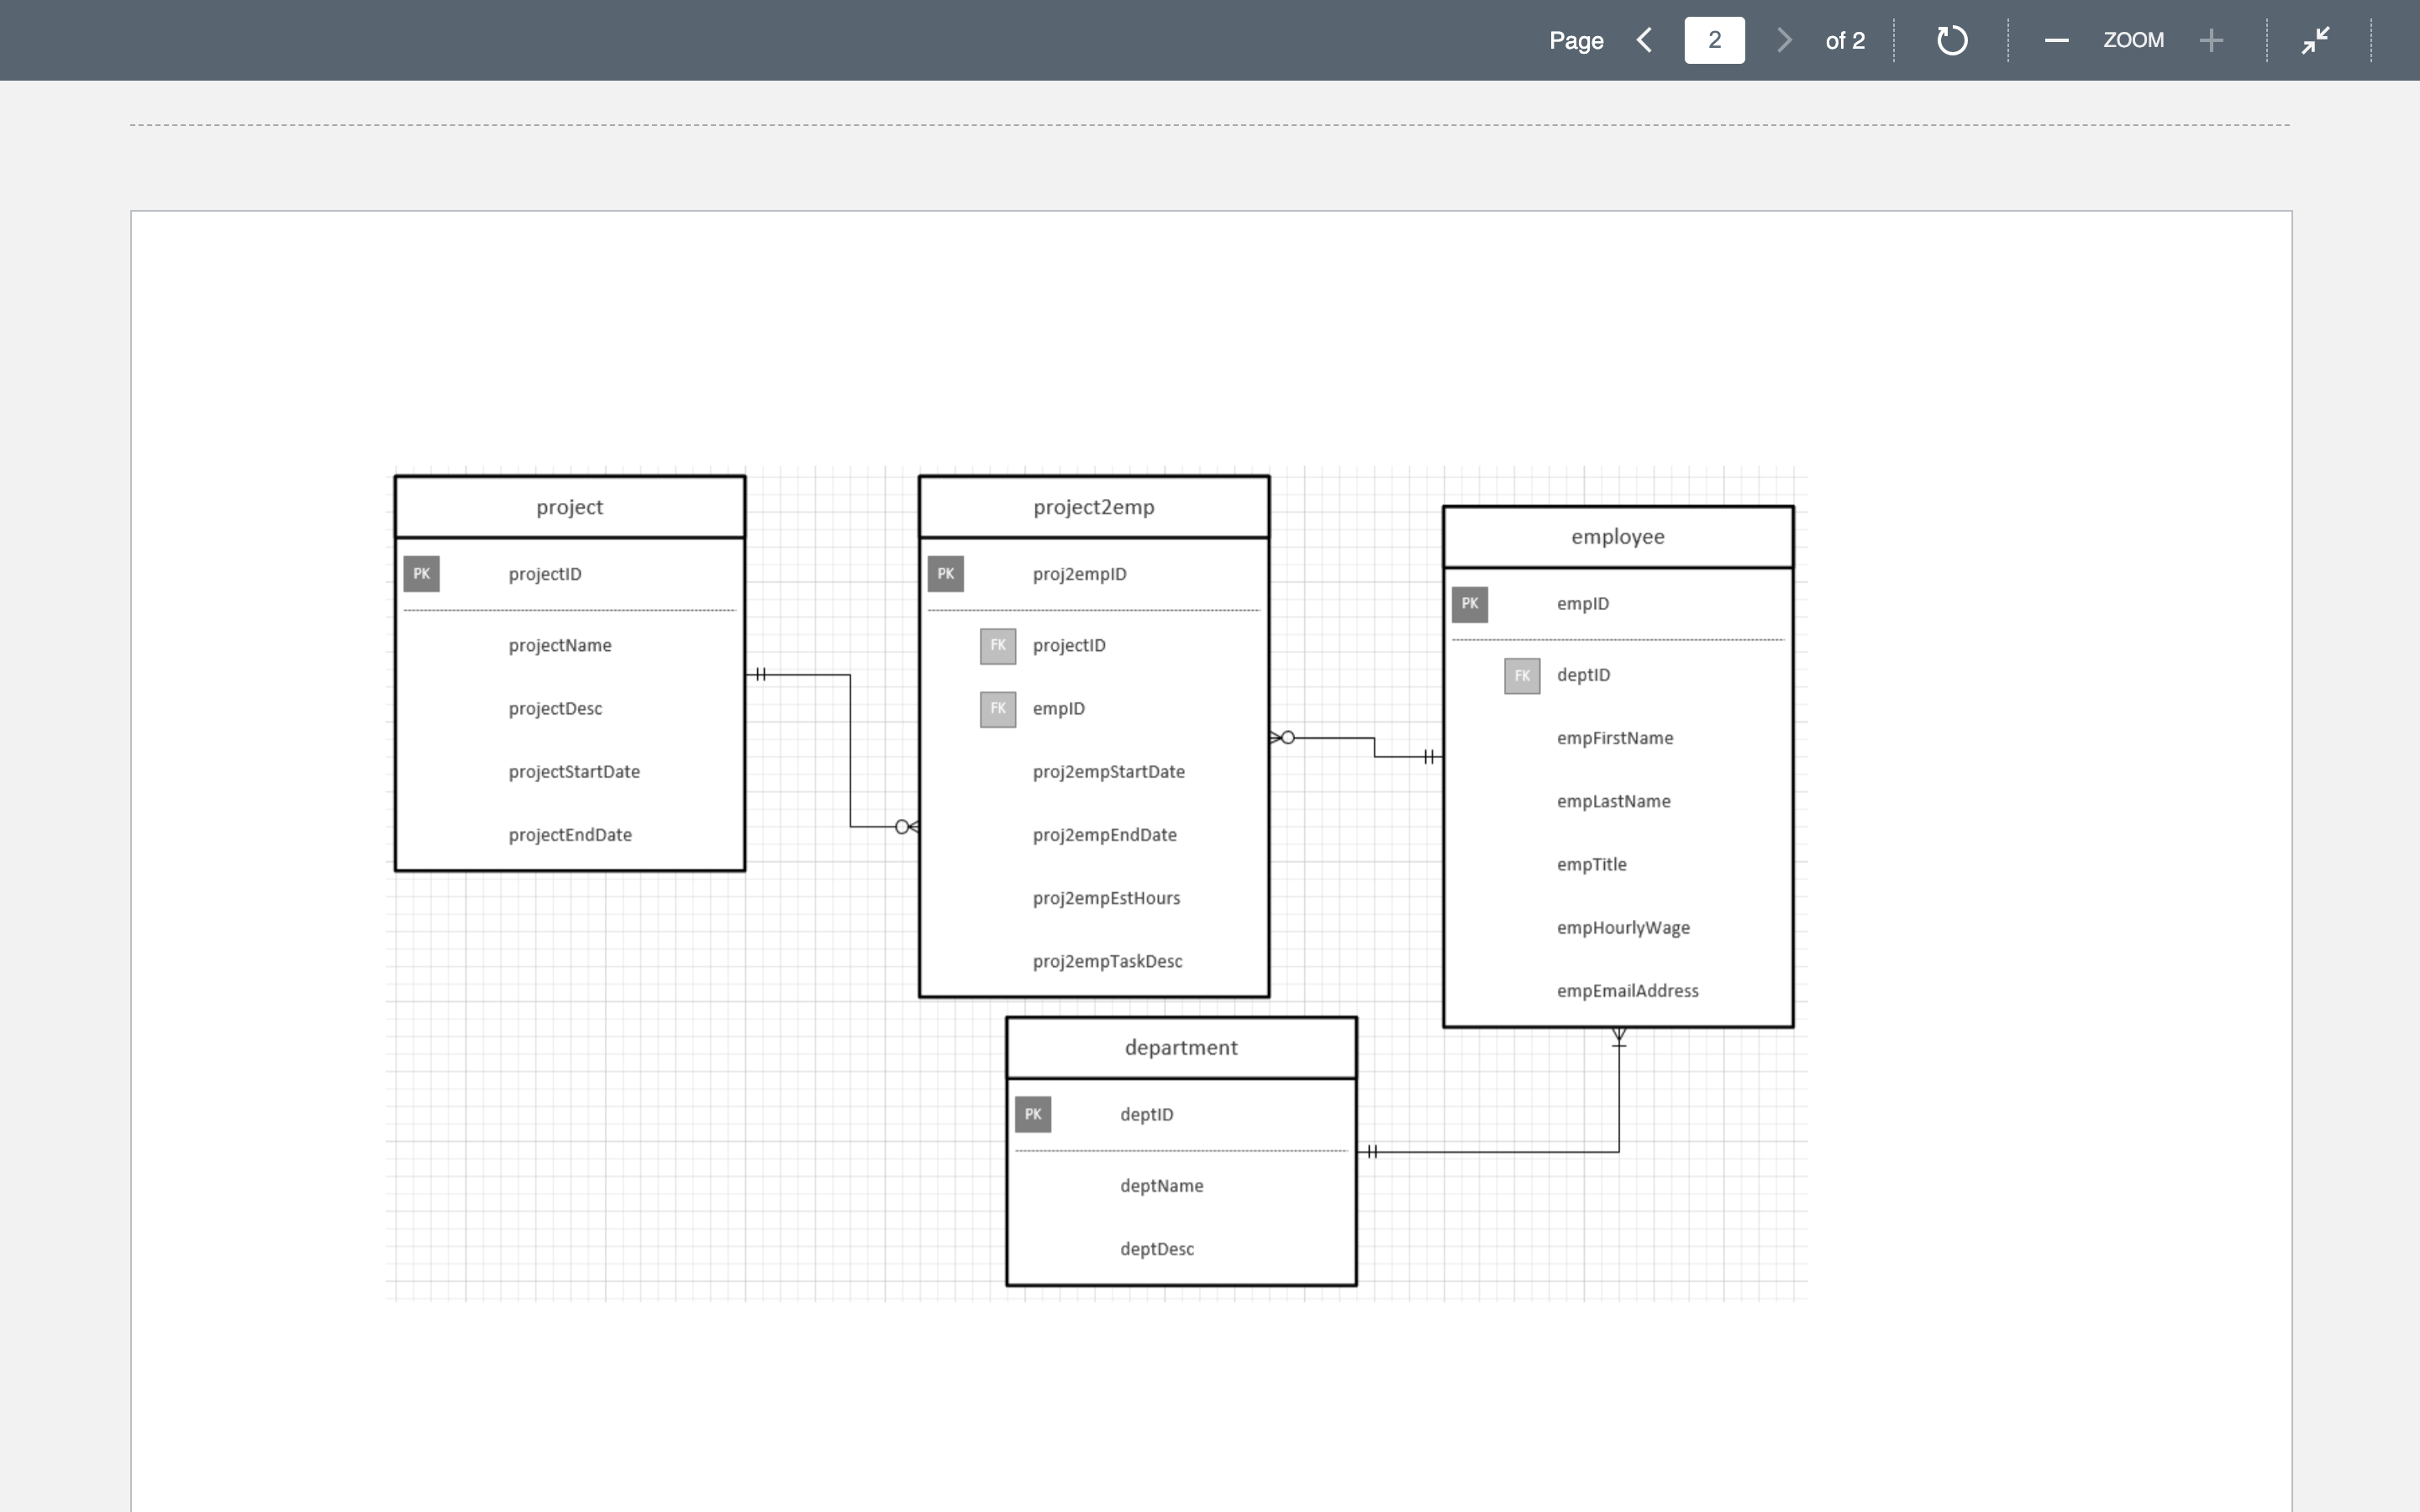Click the empEmailAddress attribute
Image resolution: width=2420 pixels, height=1512 pixels.
click(x=1627, y=990)
